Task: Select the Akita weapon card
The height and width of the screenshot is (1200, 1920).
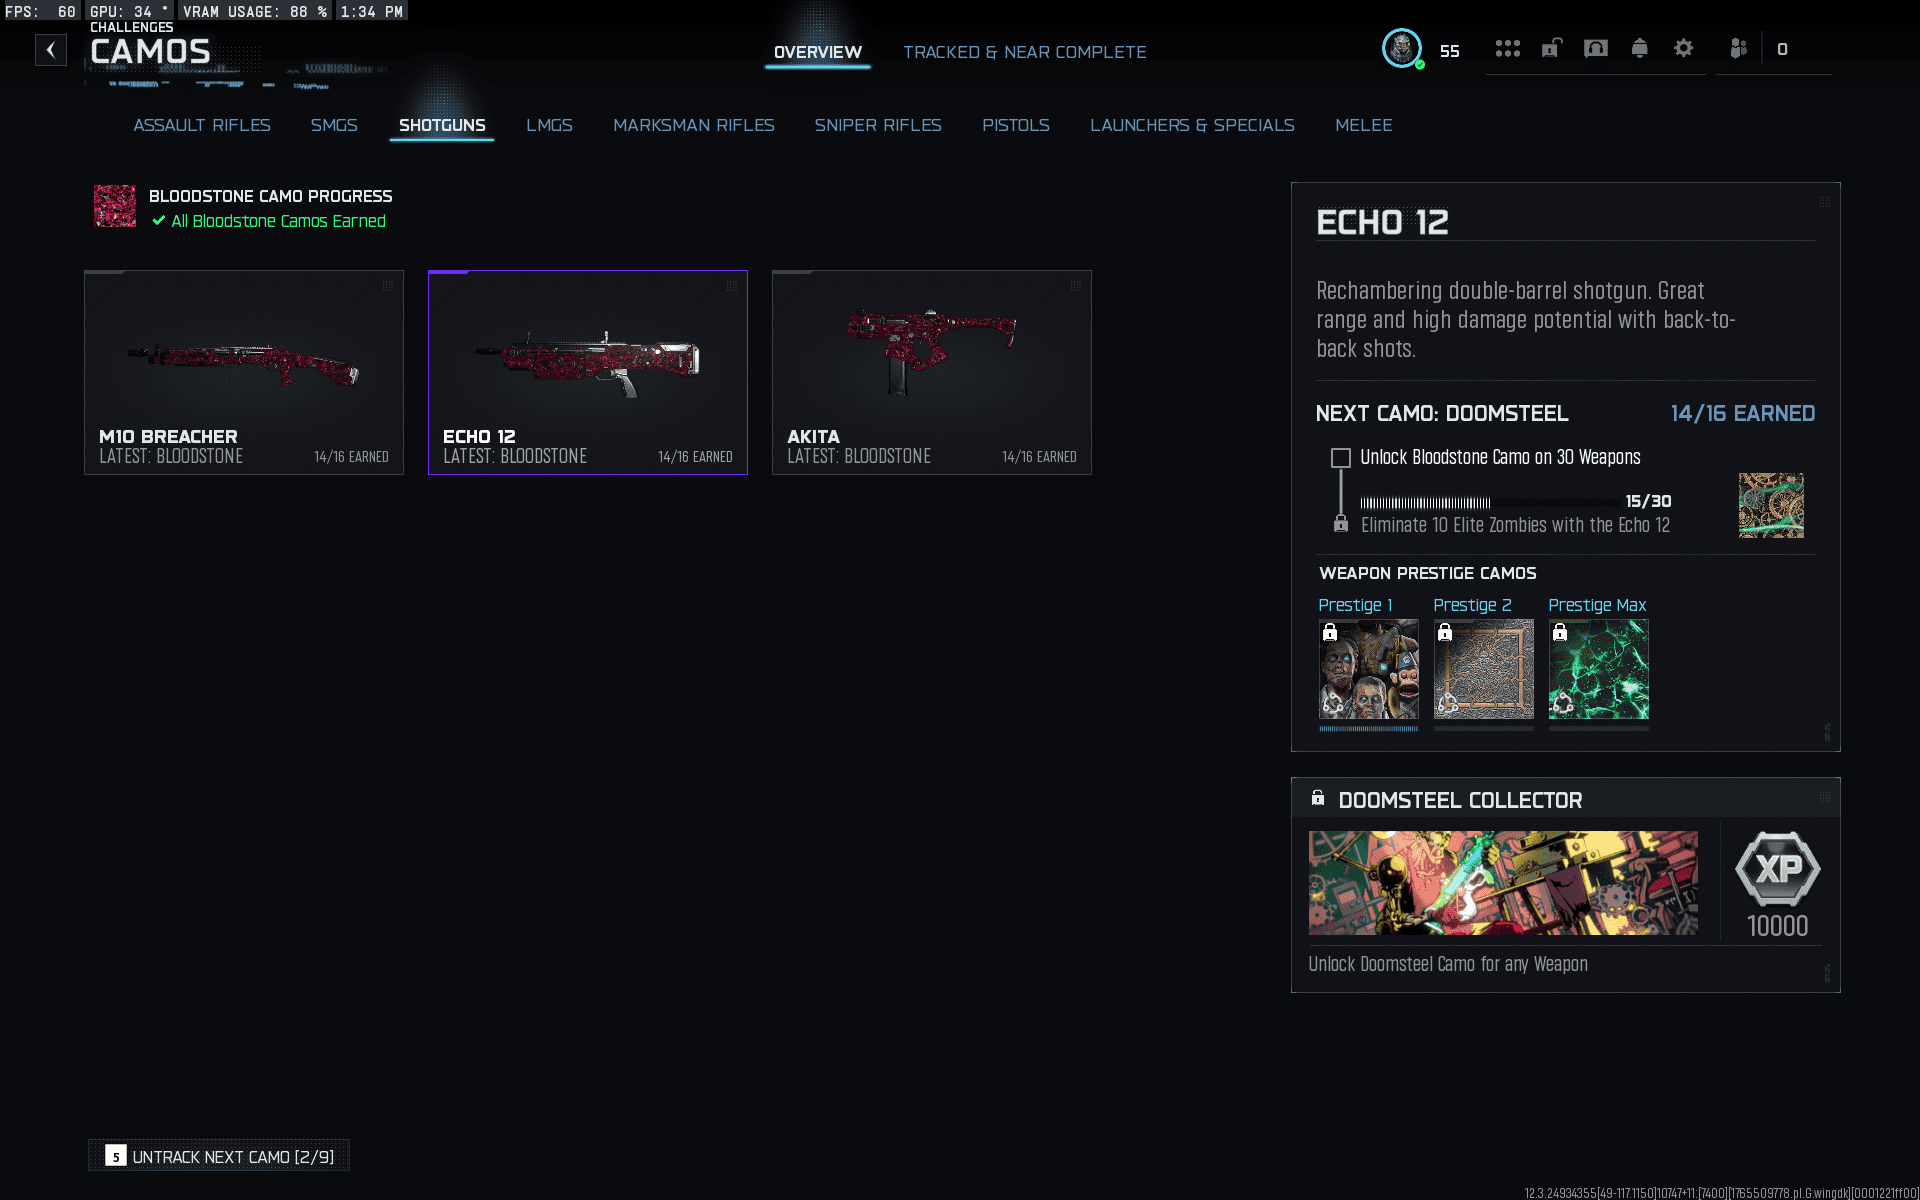Action: click(931, 372)
